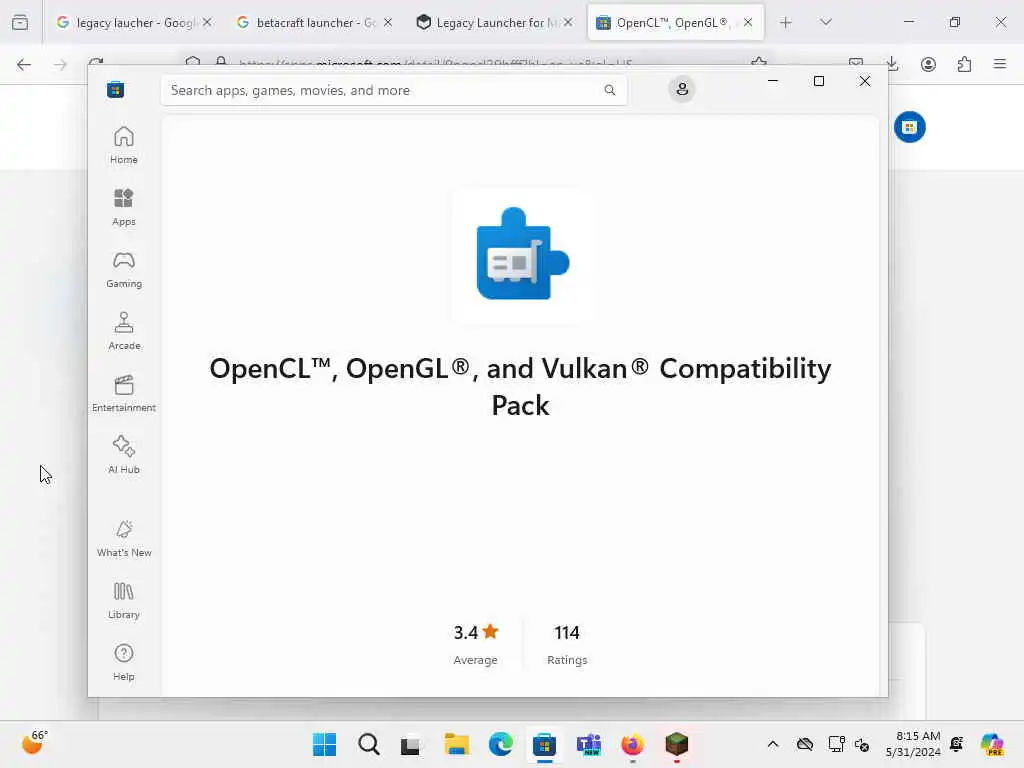1024x768 pixels.
Task: Open Microsoft Teams from taskbar
Action: click(588, 744)
